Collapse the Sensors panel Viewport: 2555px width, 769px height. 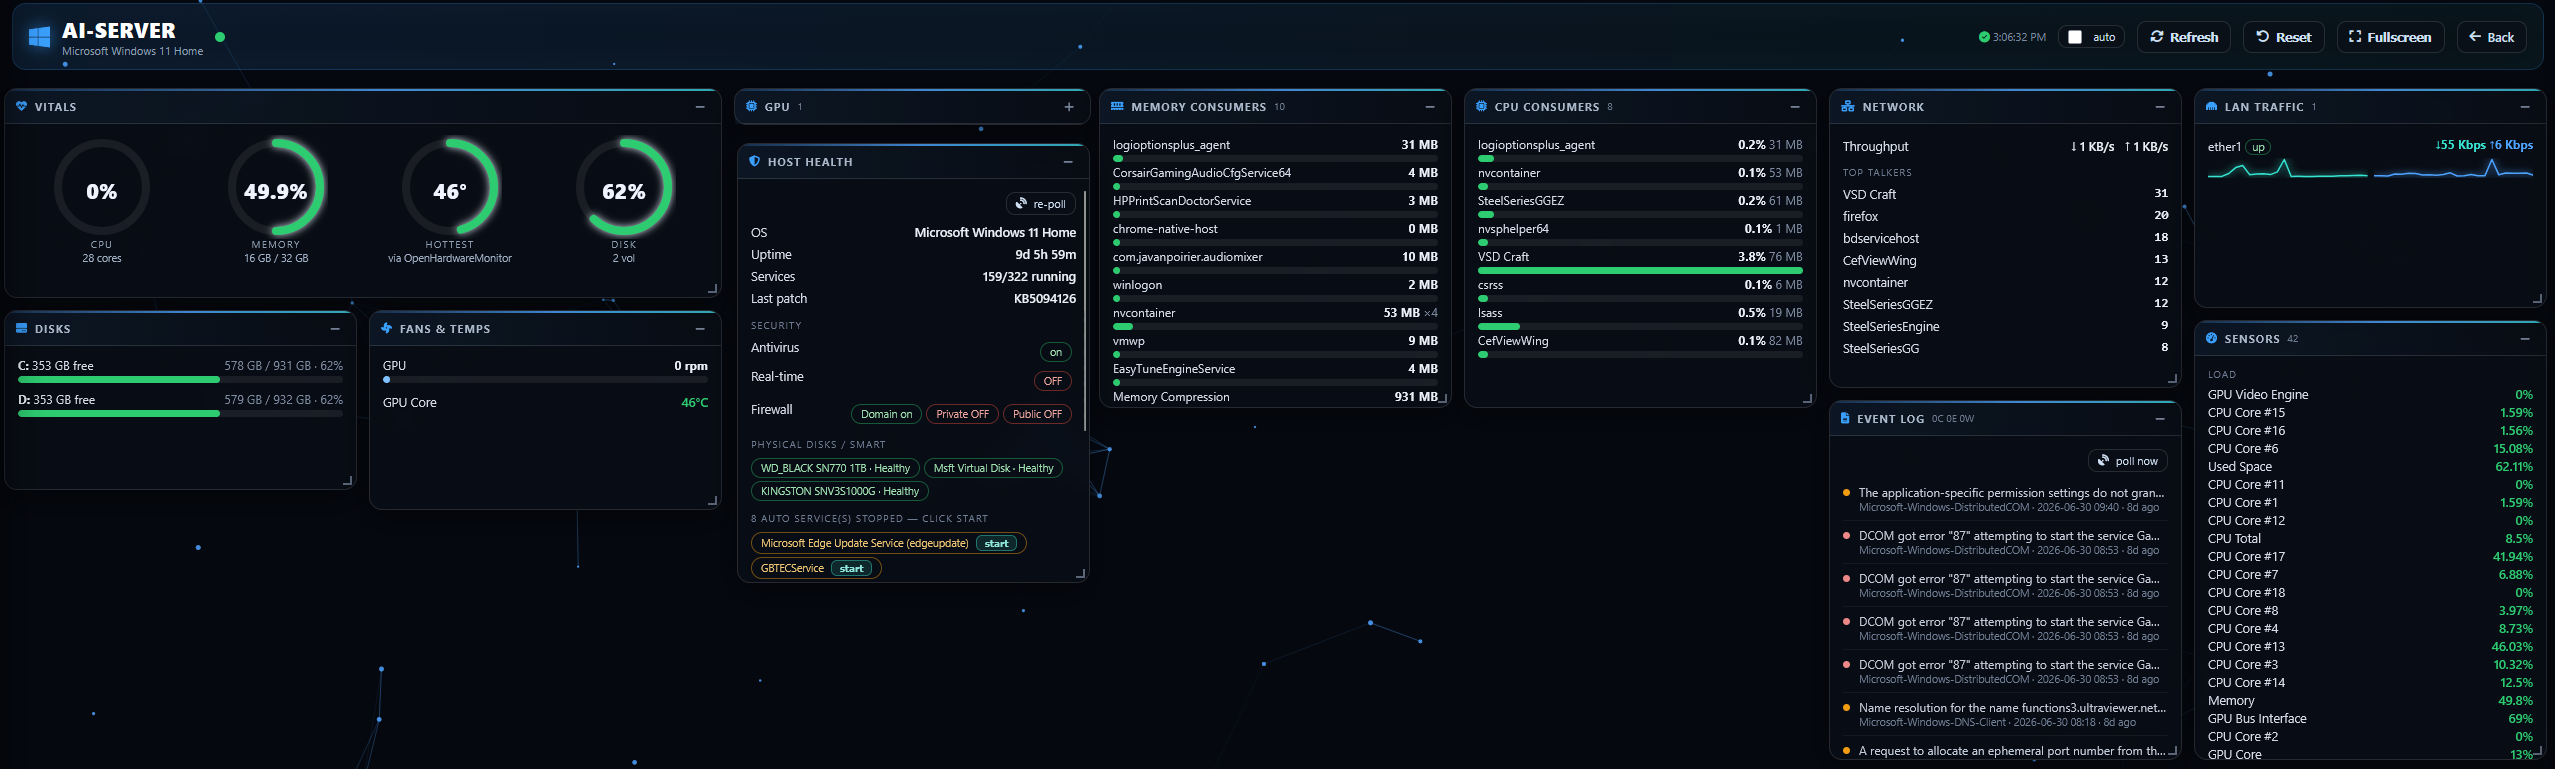[x=2525, y=339]
